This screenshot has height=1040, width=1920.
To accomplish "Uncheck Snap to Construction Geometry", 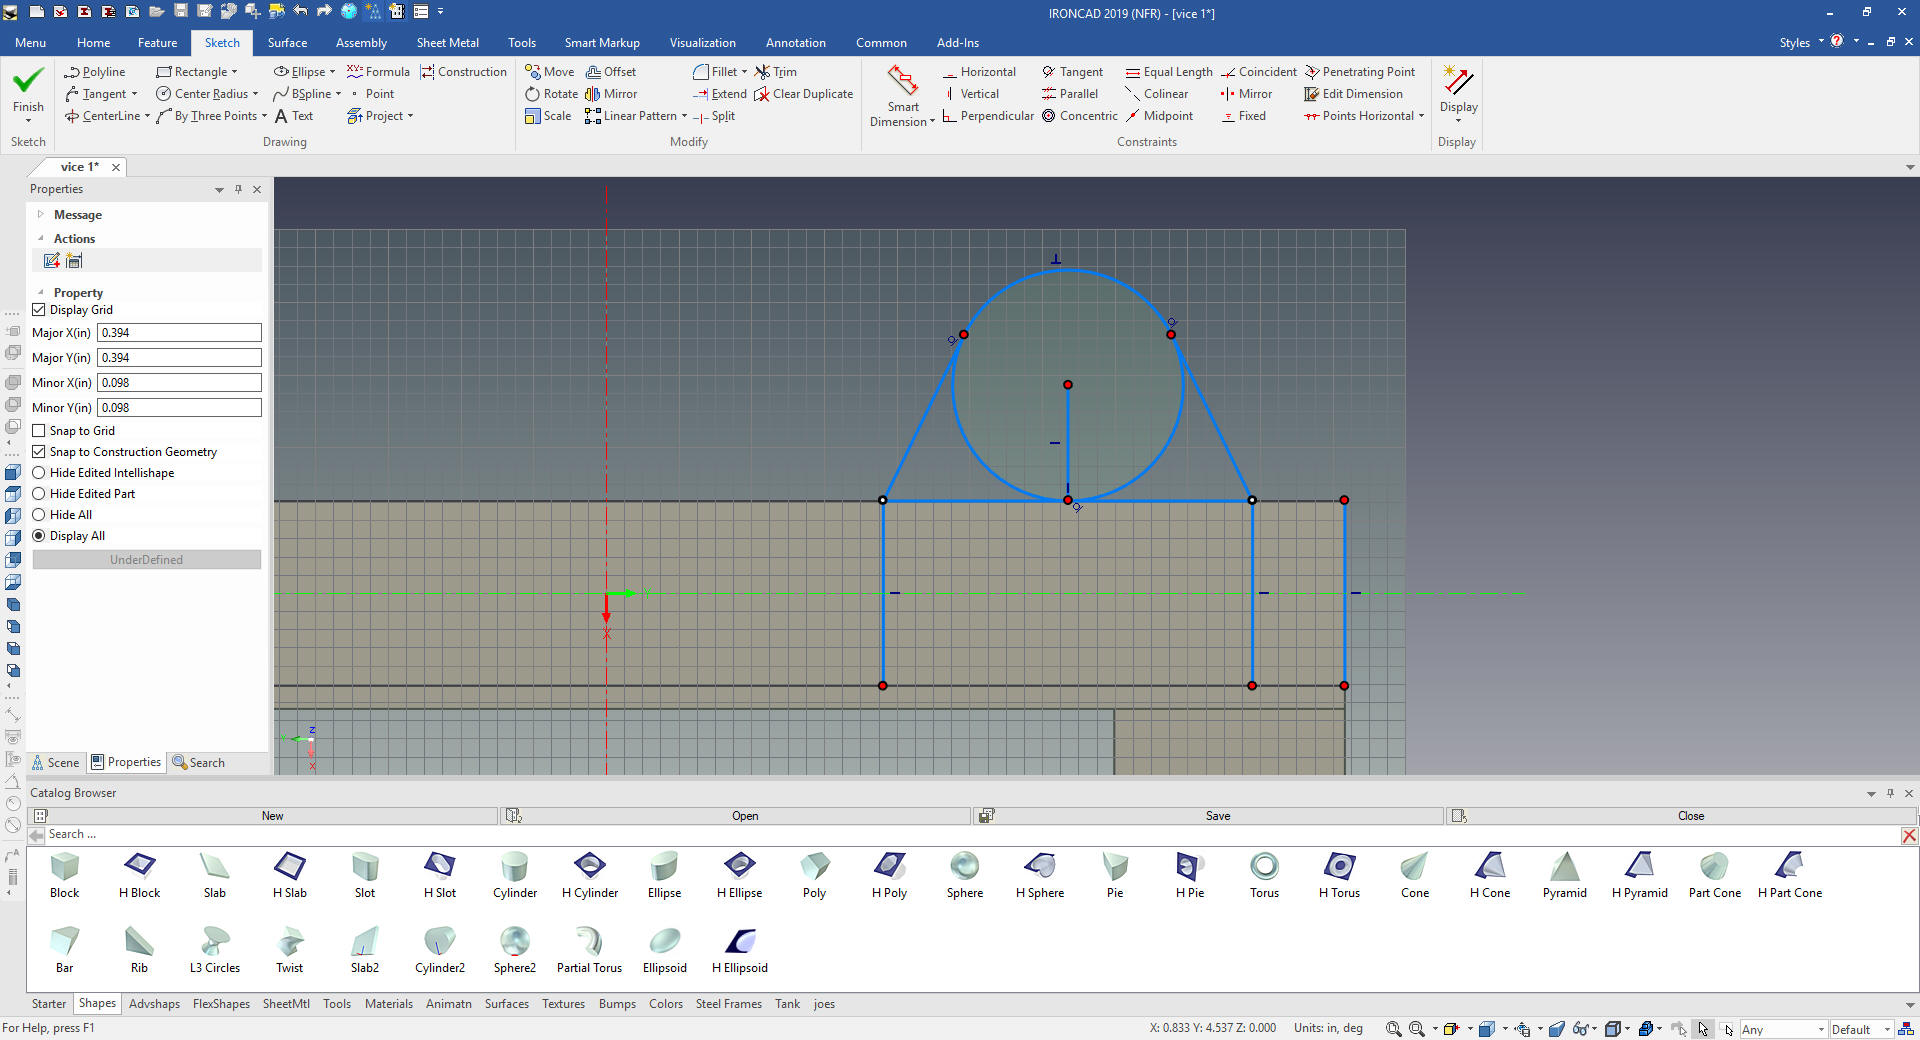I will (x=39, y=452).
